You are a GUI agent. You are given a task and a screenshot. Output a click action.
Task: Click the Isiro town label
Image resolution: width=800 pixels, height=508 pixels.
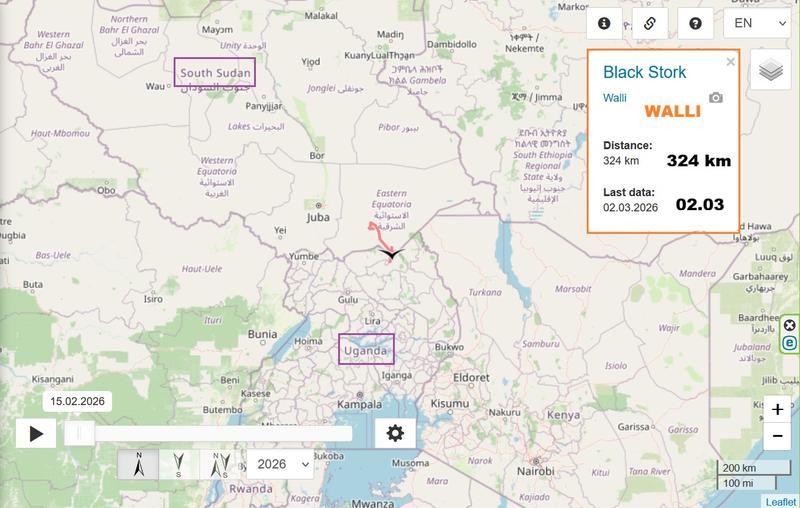(x=153, y=299)
